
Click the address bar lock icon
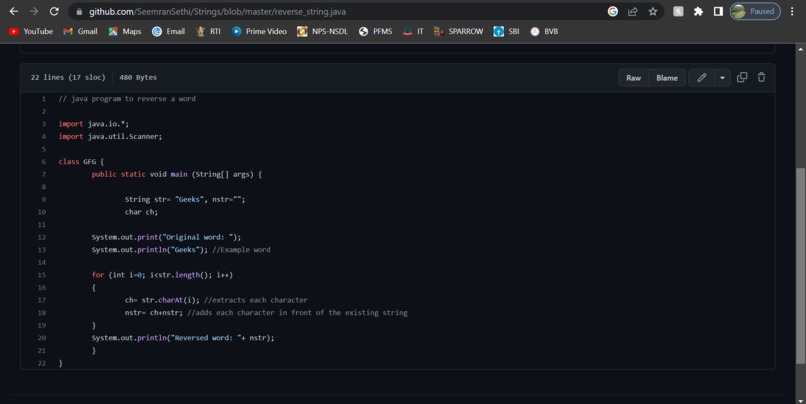tap(79, 11)
